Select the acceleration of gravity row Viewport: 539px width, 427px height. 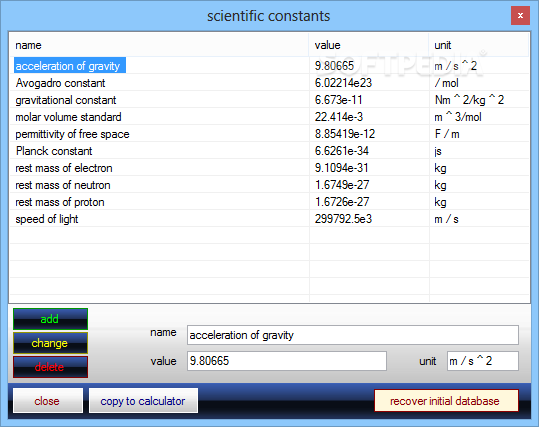(x=270, y=65)
